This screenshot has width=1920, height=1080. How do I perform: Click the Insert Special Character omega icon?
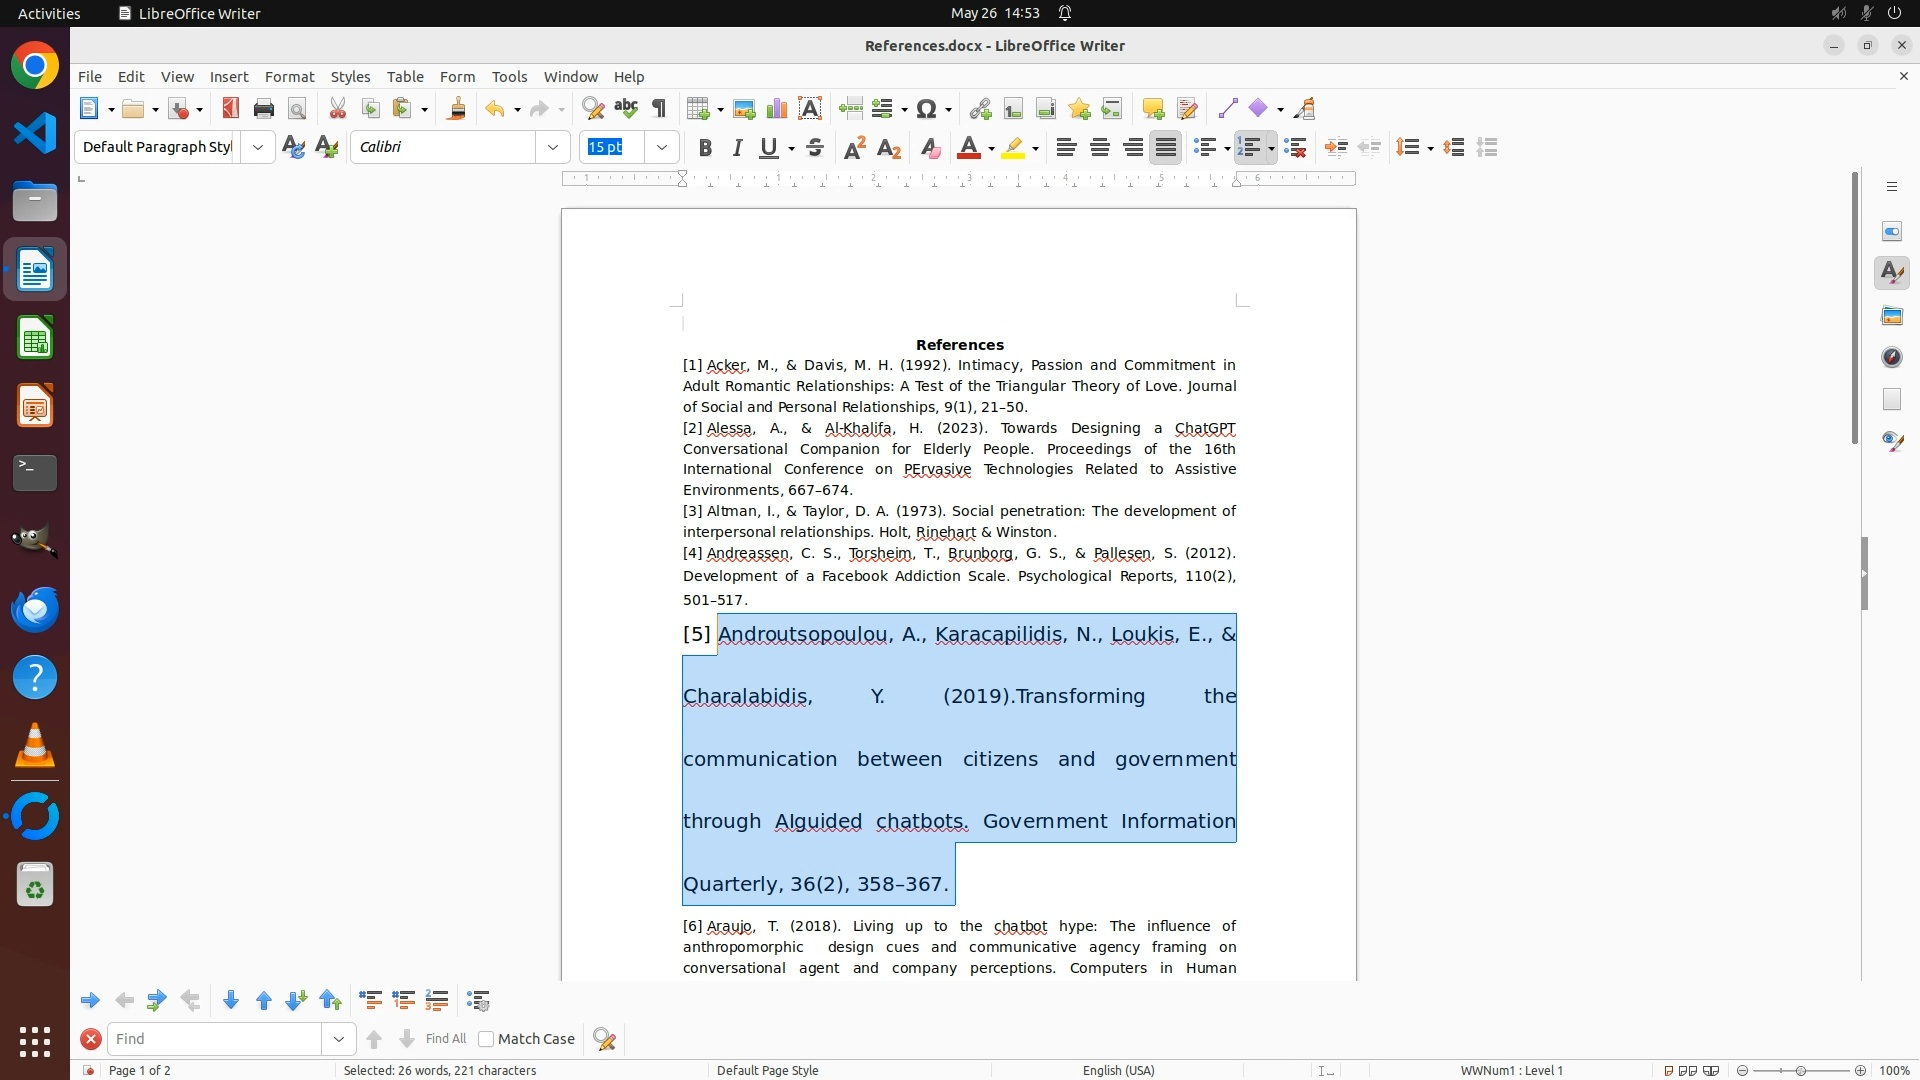(x=927, y=109)
